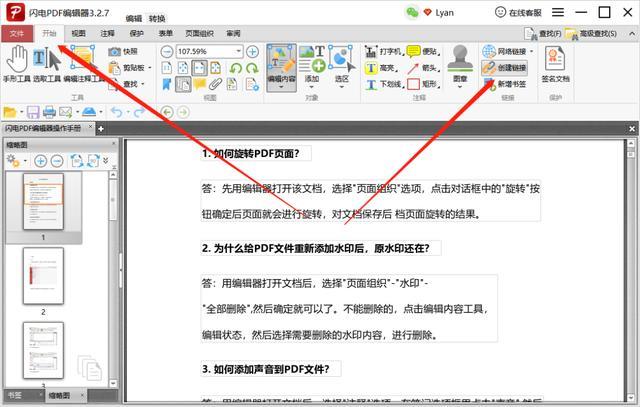Image resolution: width=640 pixels, height=407 pixels.
Task: Click the open folder icon in quick toolbar
Action: (10, 112)
